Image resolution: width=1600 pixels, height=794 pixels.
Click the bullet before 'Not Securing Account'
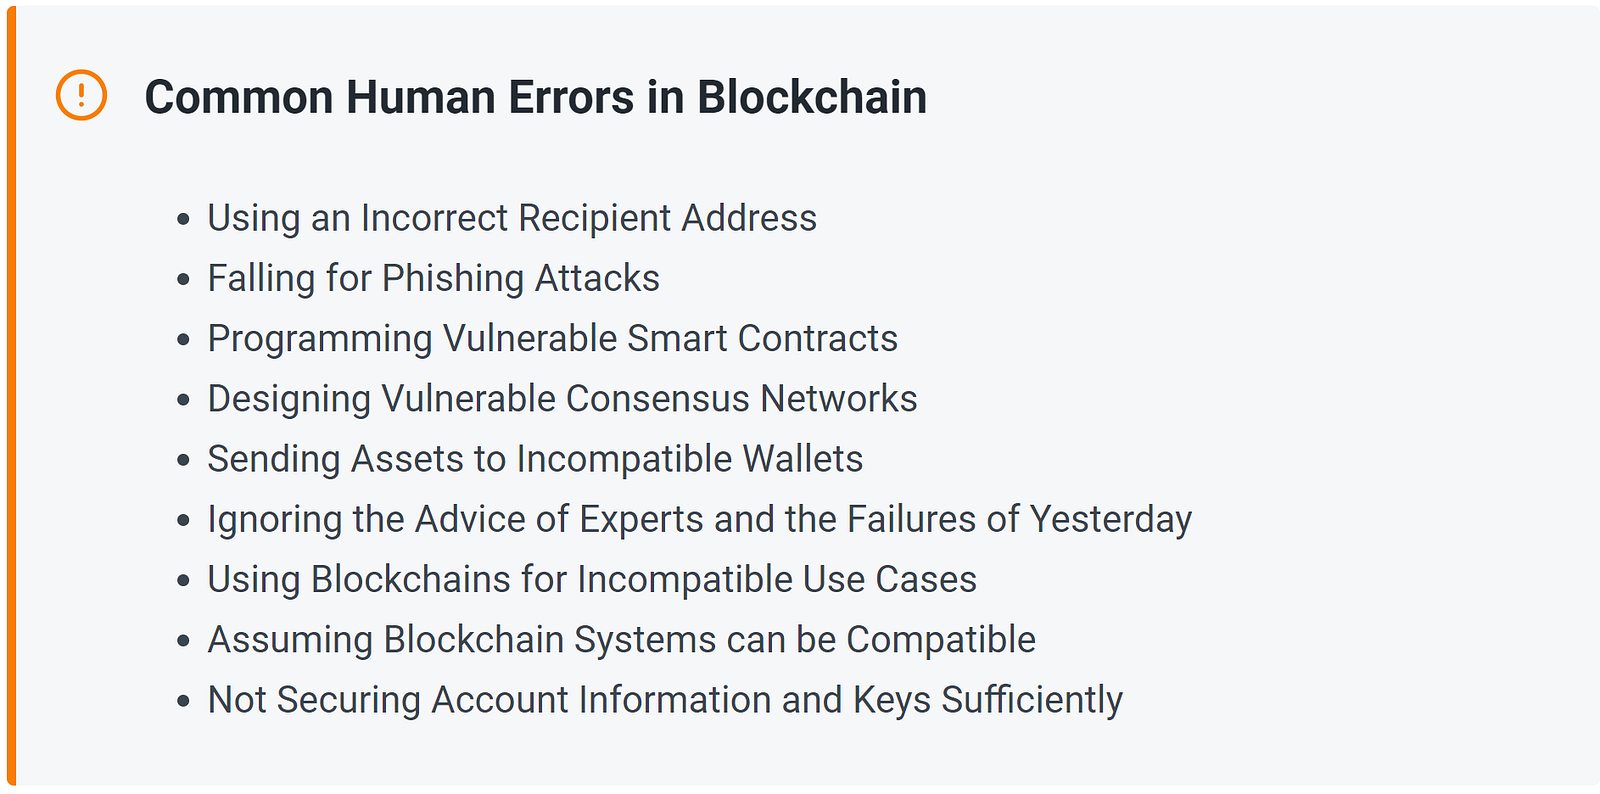pos(183,701)
